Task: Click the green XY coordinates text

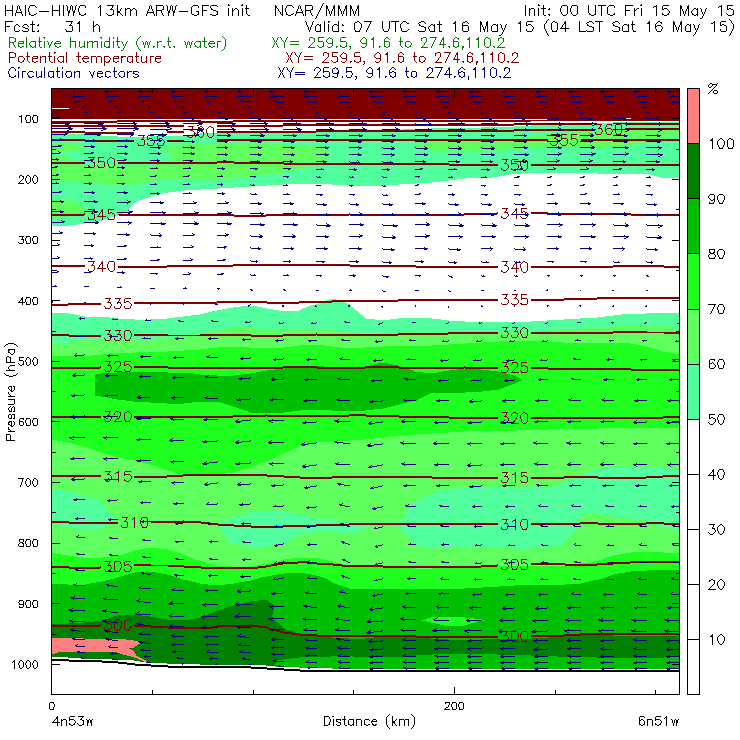Action: (388, 43)
